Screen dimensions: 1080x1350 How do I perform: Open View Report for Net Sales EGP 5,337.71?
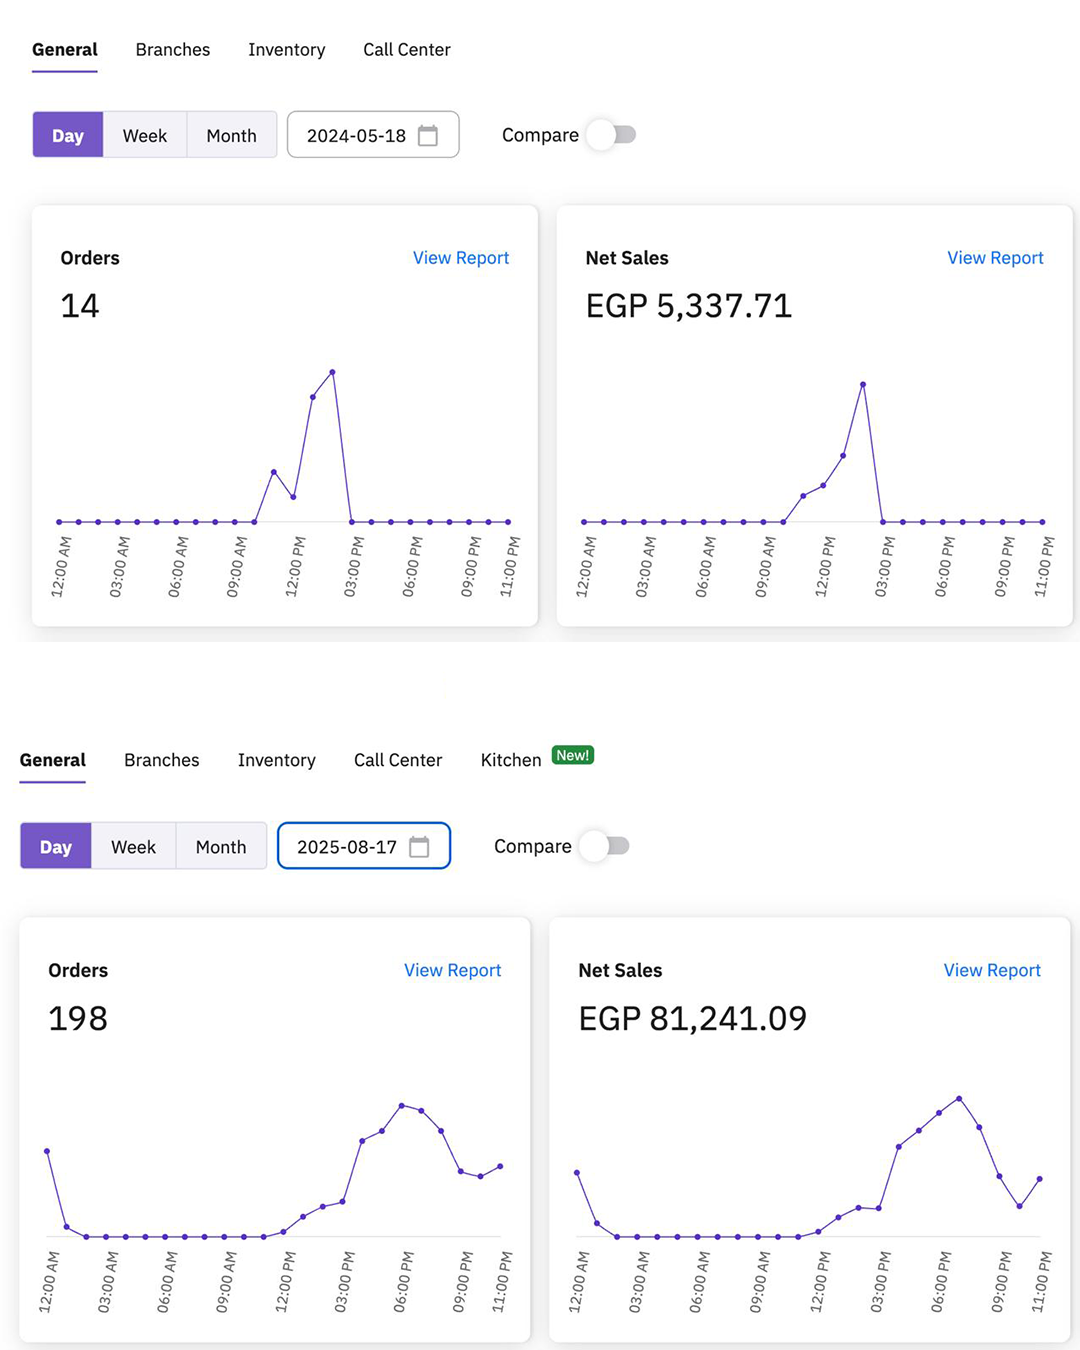[x=995, y=258]
